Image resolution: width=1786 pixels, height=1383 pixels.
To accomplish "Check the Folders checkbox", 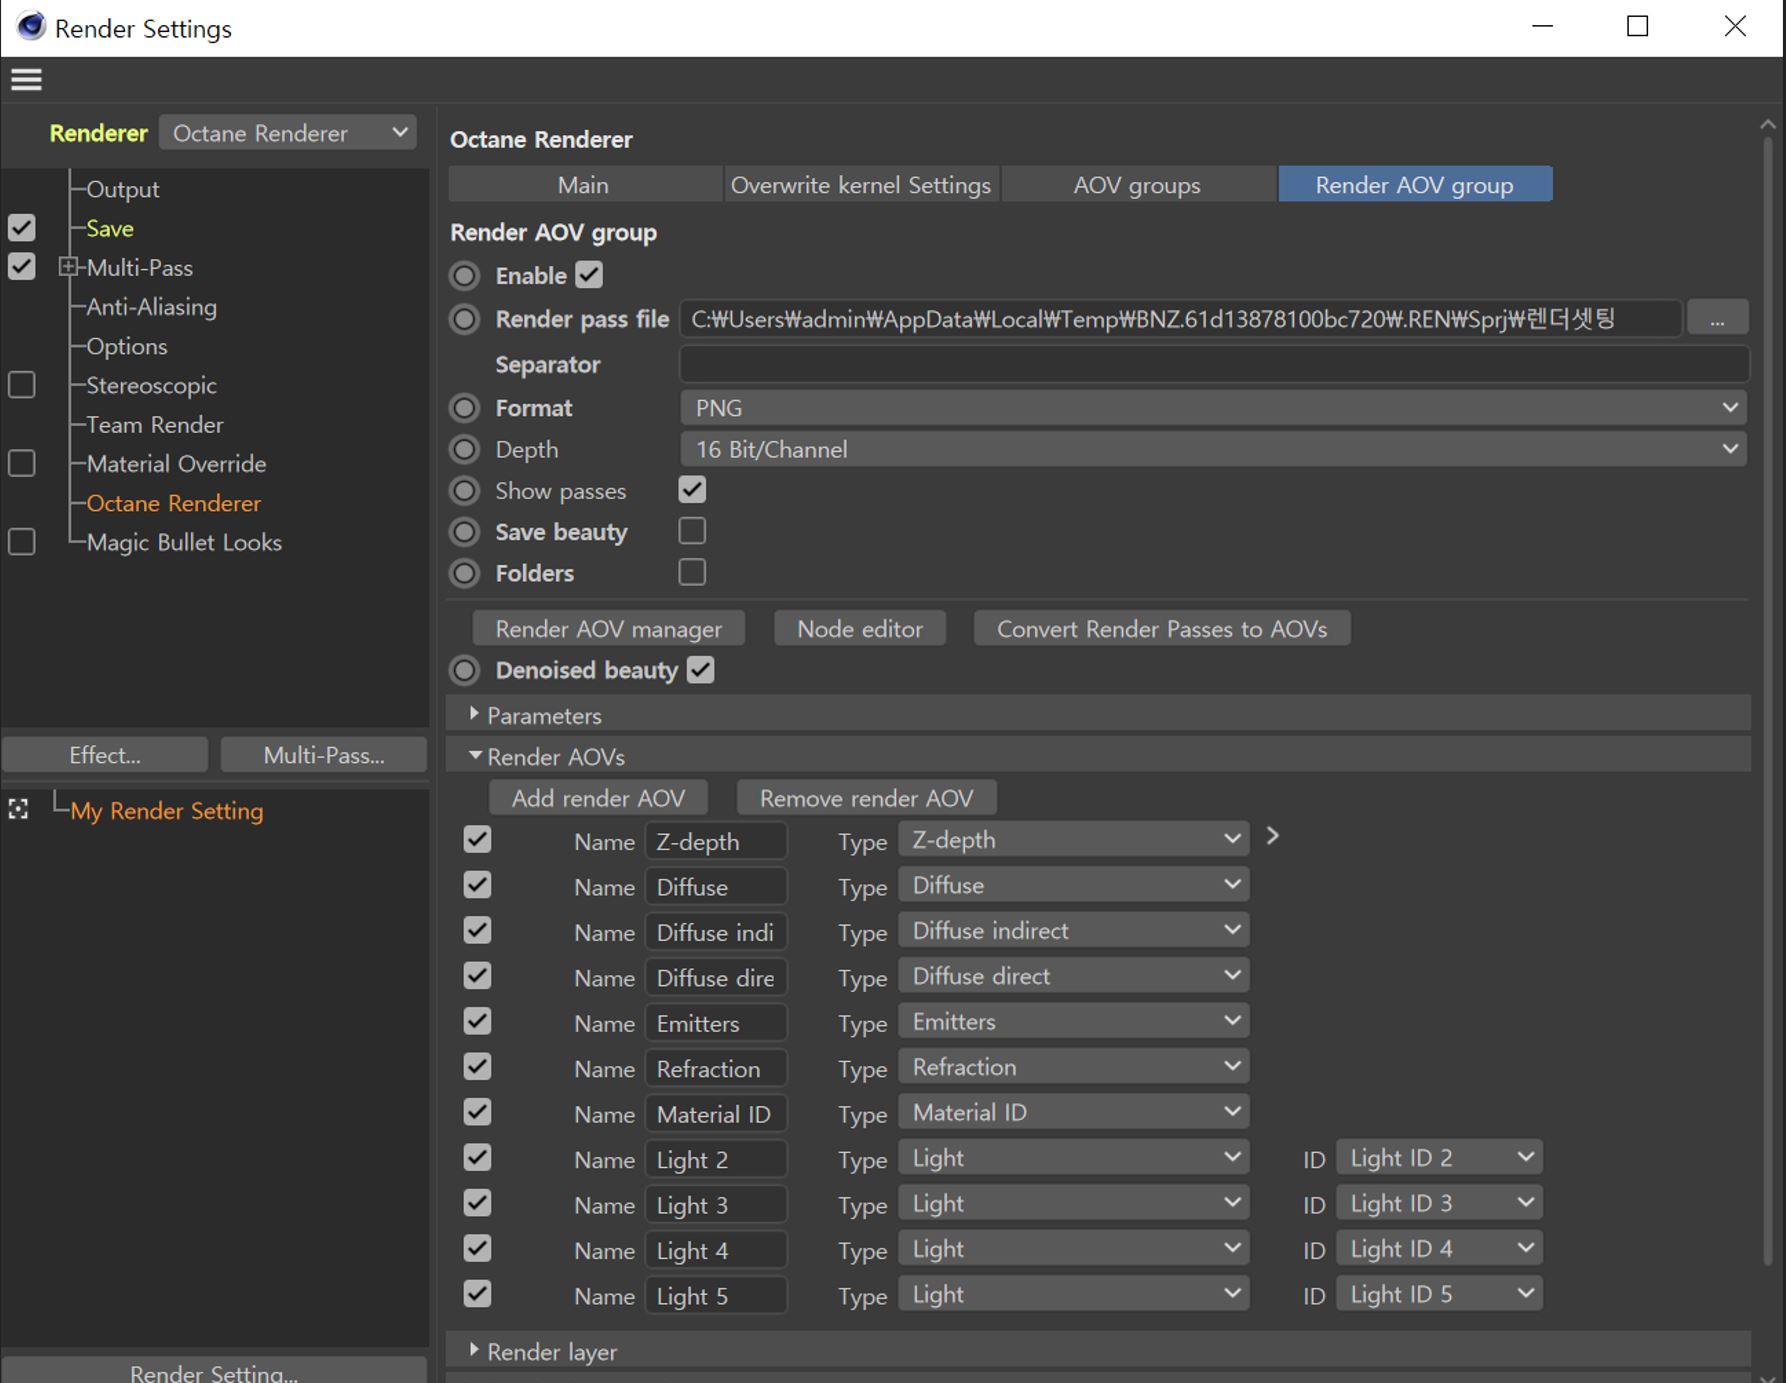I will point(692,572).
